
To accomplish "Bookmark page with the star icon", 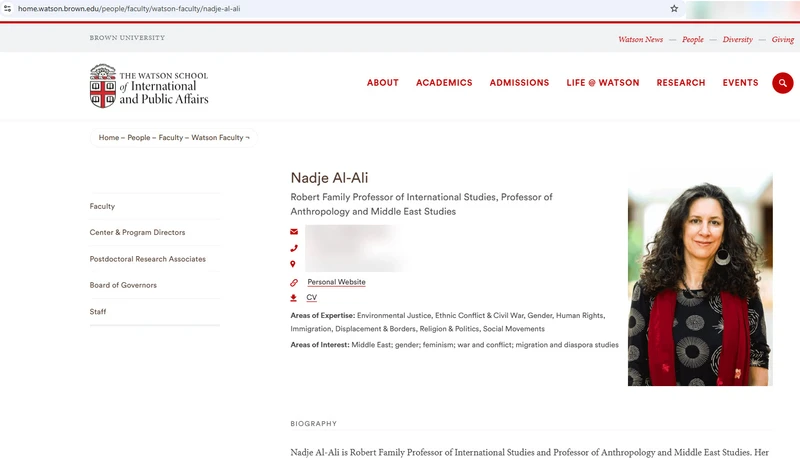I will pyautogui.click(x=674, y=9).
